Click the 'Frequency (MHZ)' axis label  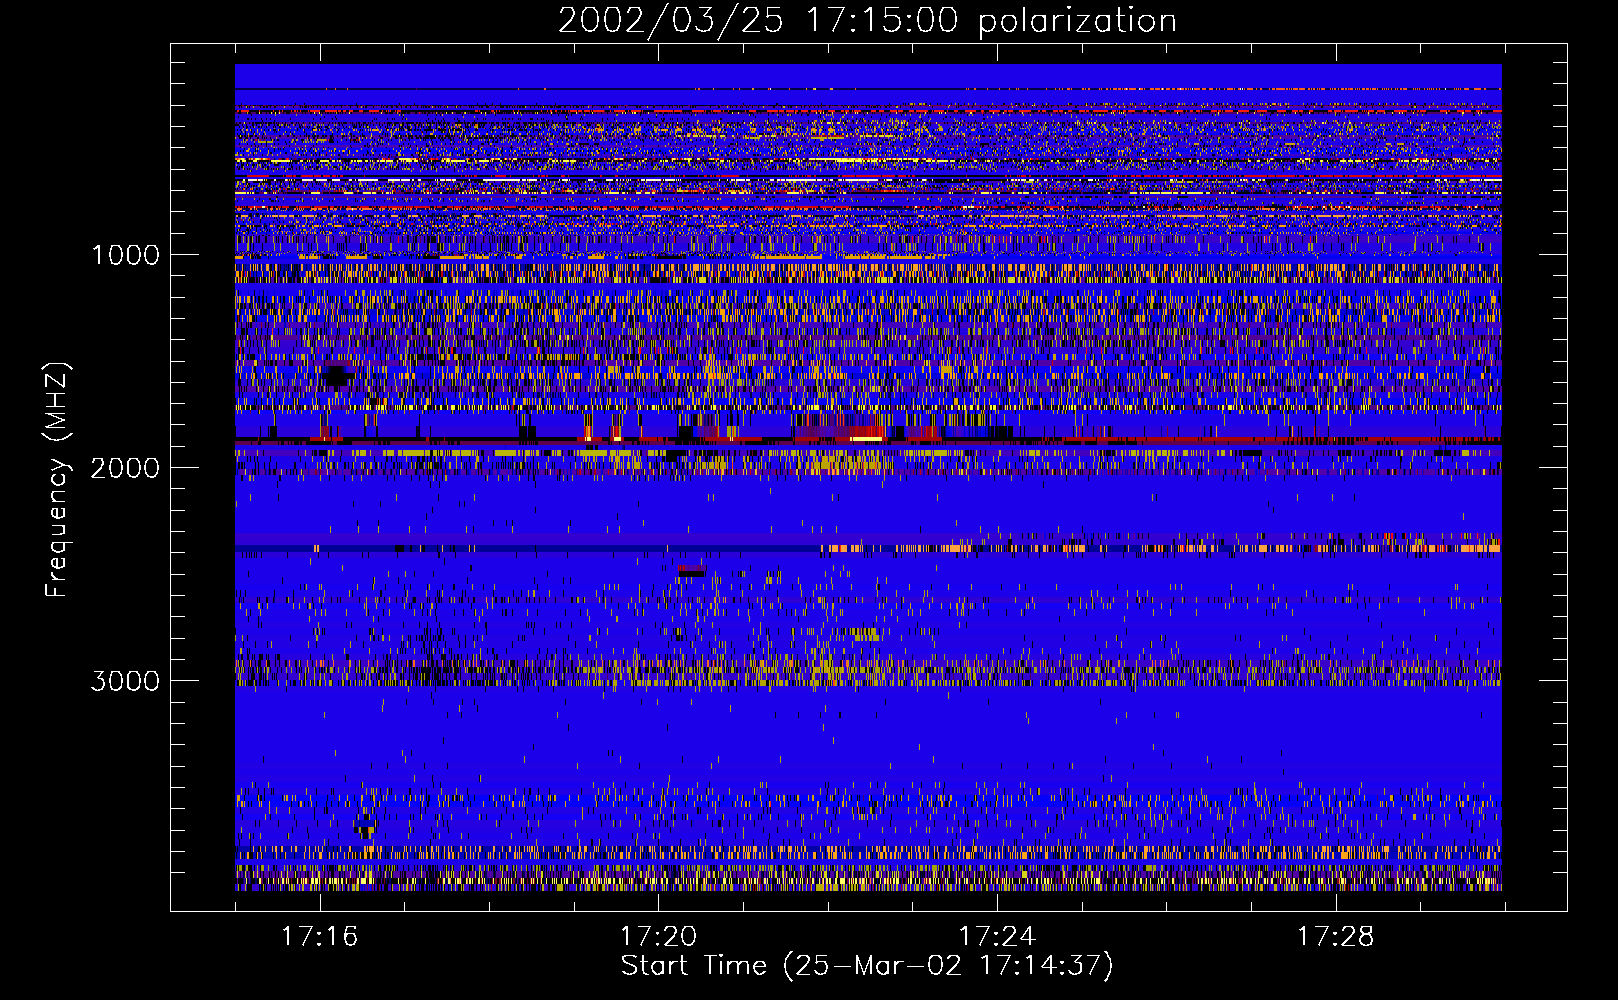57,480
